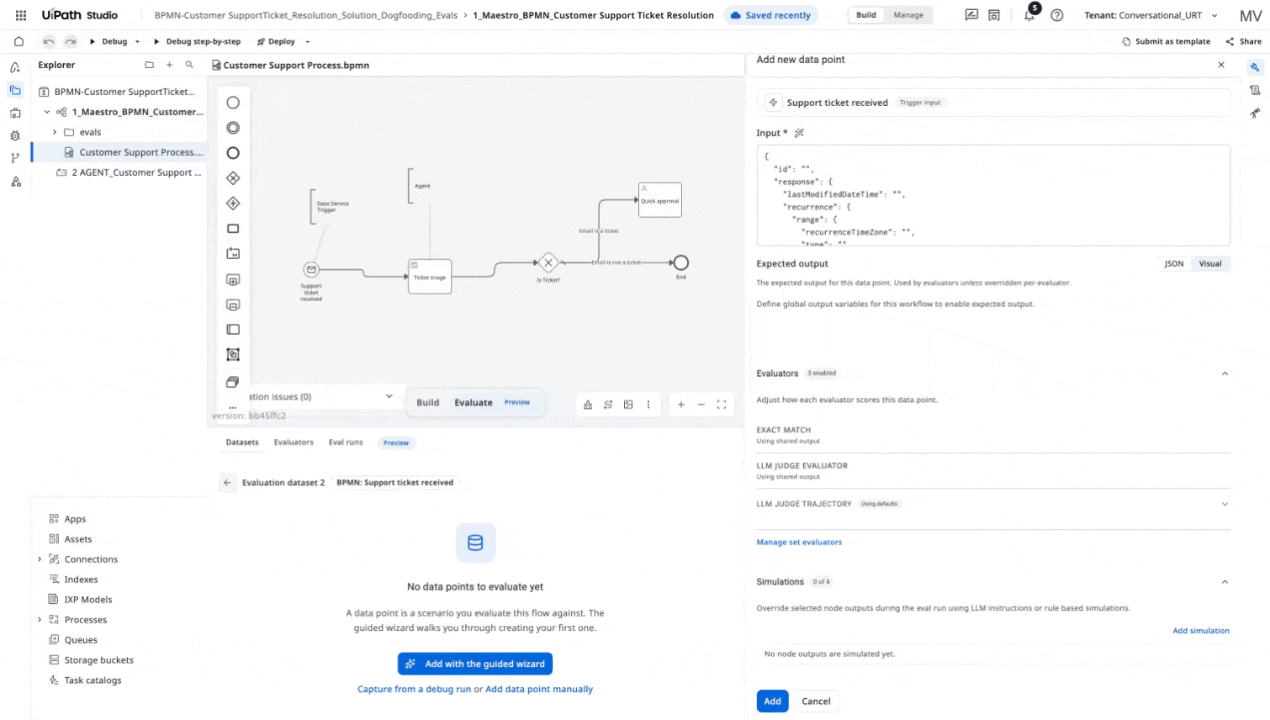Redo the last undone change
The image size is (1270, 720).
(70, 41)
